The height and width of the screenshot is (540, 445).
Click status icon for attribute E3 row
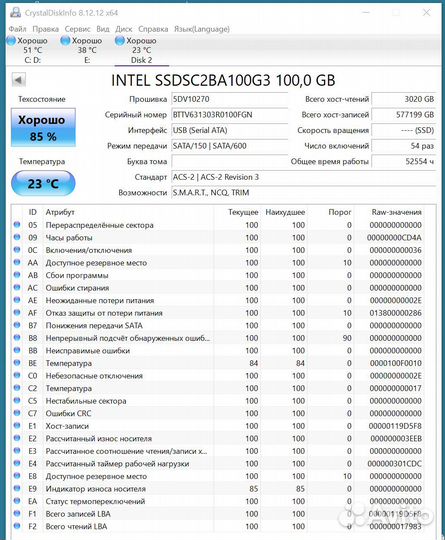click(x=17, y=450)
